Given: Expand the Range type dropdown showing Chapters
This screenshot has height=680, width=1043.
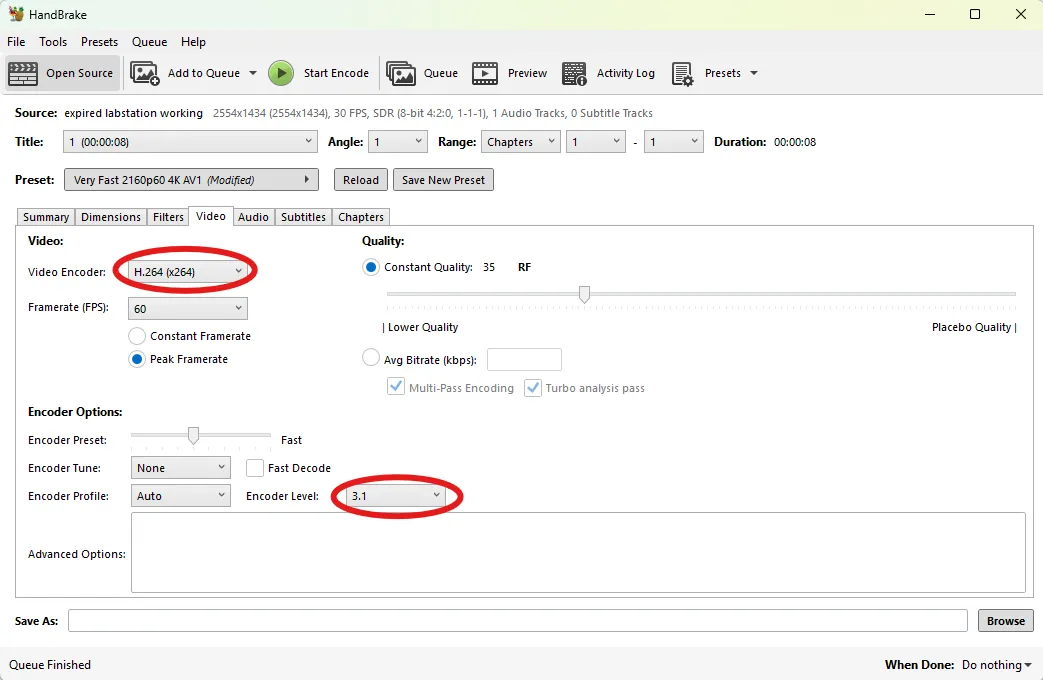Looking at the screenshot, I should click(x=520, y=142).
